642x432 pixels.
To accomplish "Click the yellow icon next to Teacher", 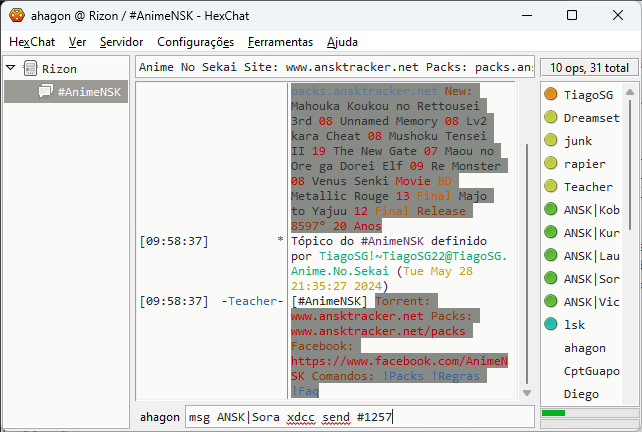I will tap(551, 186).
